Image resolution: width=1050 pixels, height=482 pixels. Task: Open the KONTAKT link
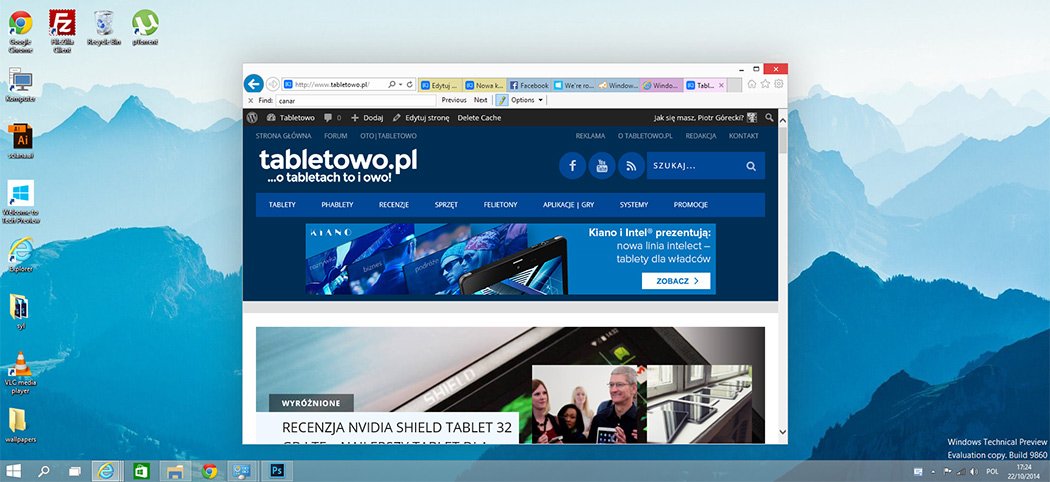click(x=743, y=136)
